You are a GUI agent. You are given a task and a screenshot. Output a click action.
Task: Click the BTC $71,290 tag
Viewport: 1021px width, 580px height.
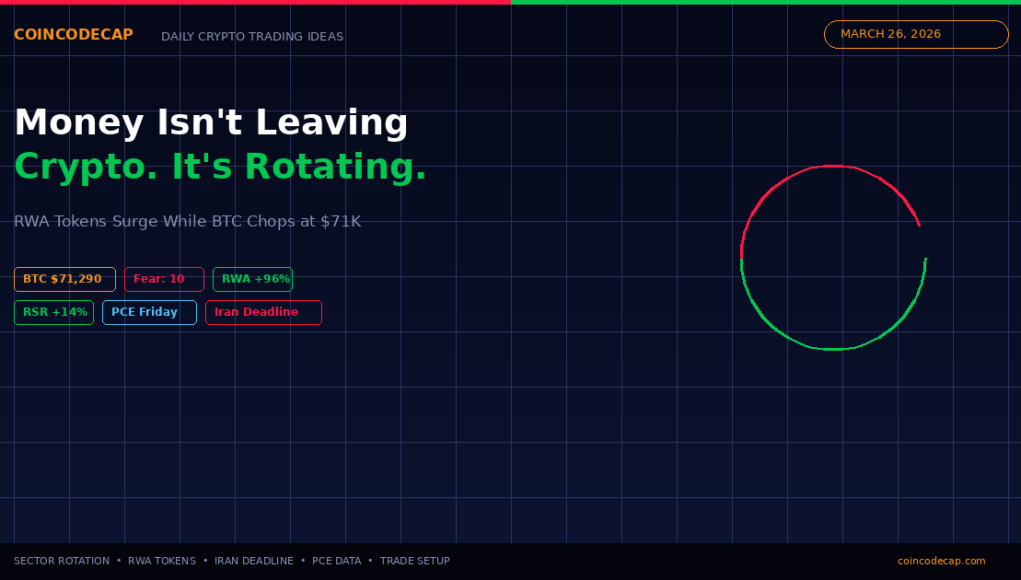pos(64,279)
